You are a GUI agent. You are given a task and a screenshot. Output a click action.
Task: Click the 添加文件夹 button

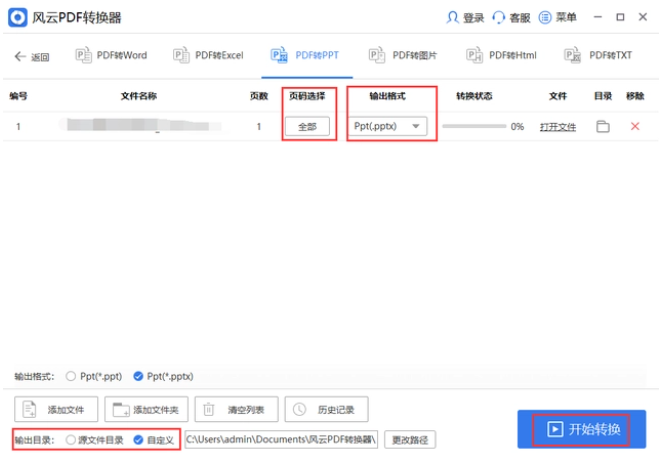pos(146,409)
